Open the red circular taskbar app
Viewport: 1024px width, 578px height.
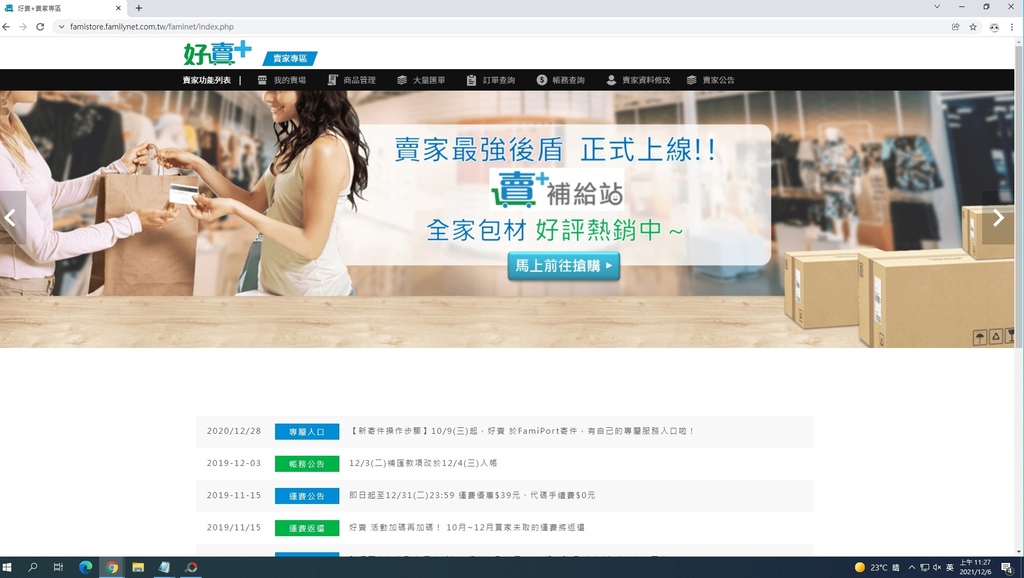coord(191,568)
